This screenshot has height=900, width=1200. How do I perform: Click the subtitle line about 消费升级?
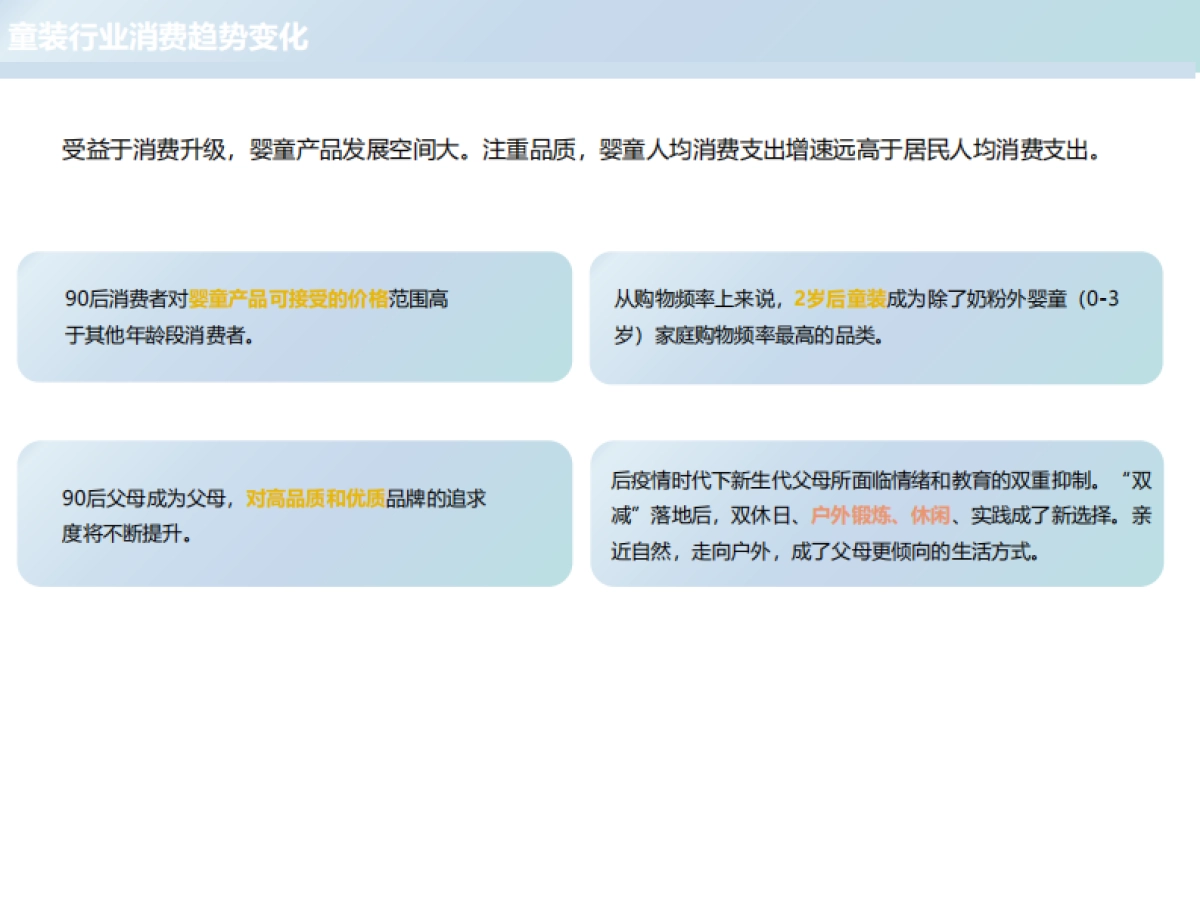tap(580, 152)
